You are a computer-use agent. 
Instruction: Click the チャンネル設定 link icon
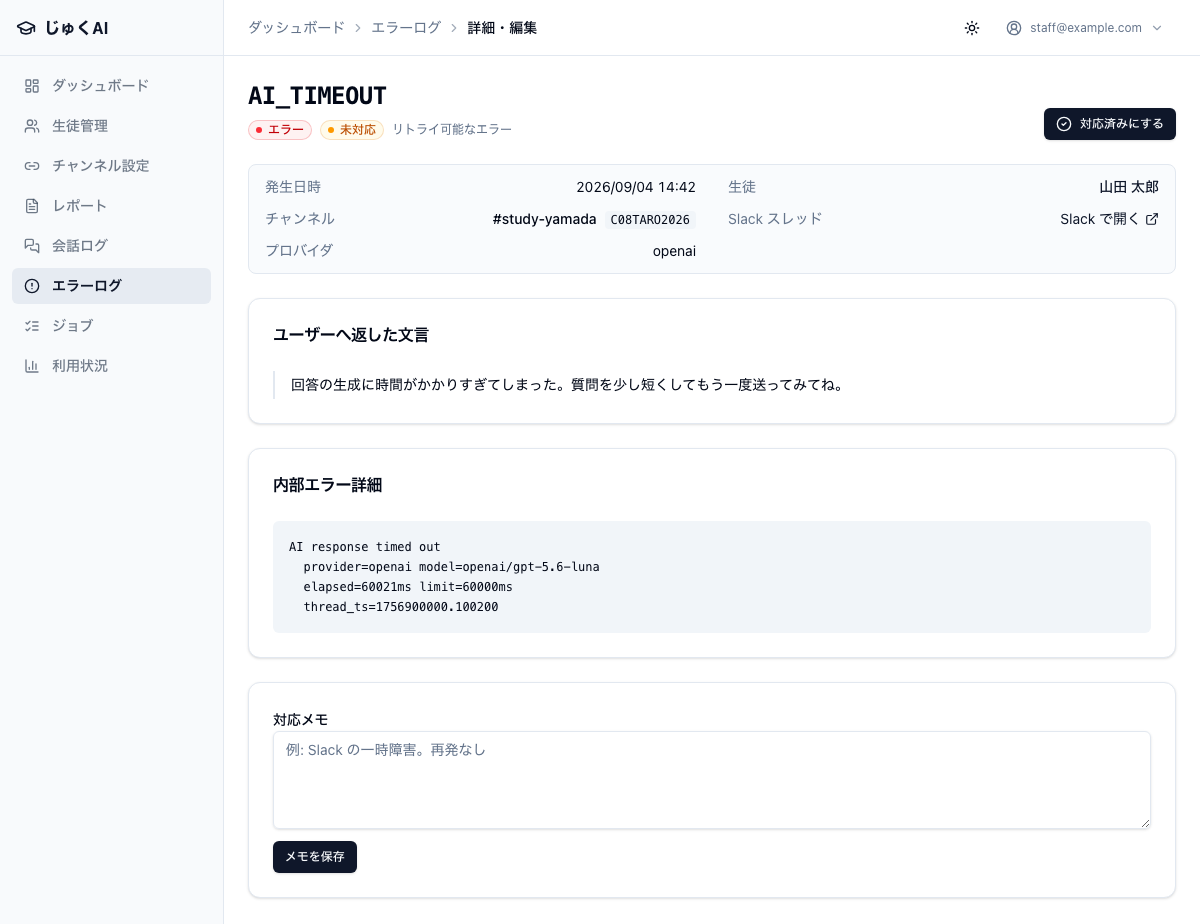coord(32,166)
